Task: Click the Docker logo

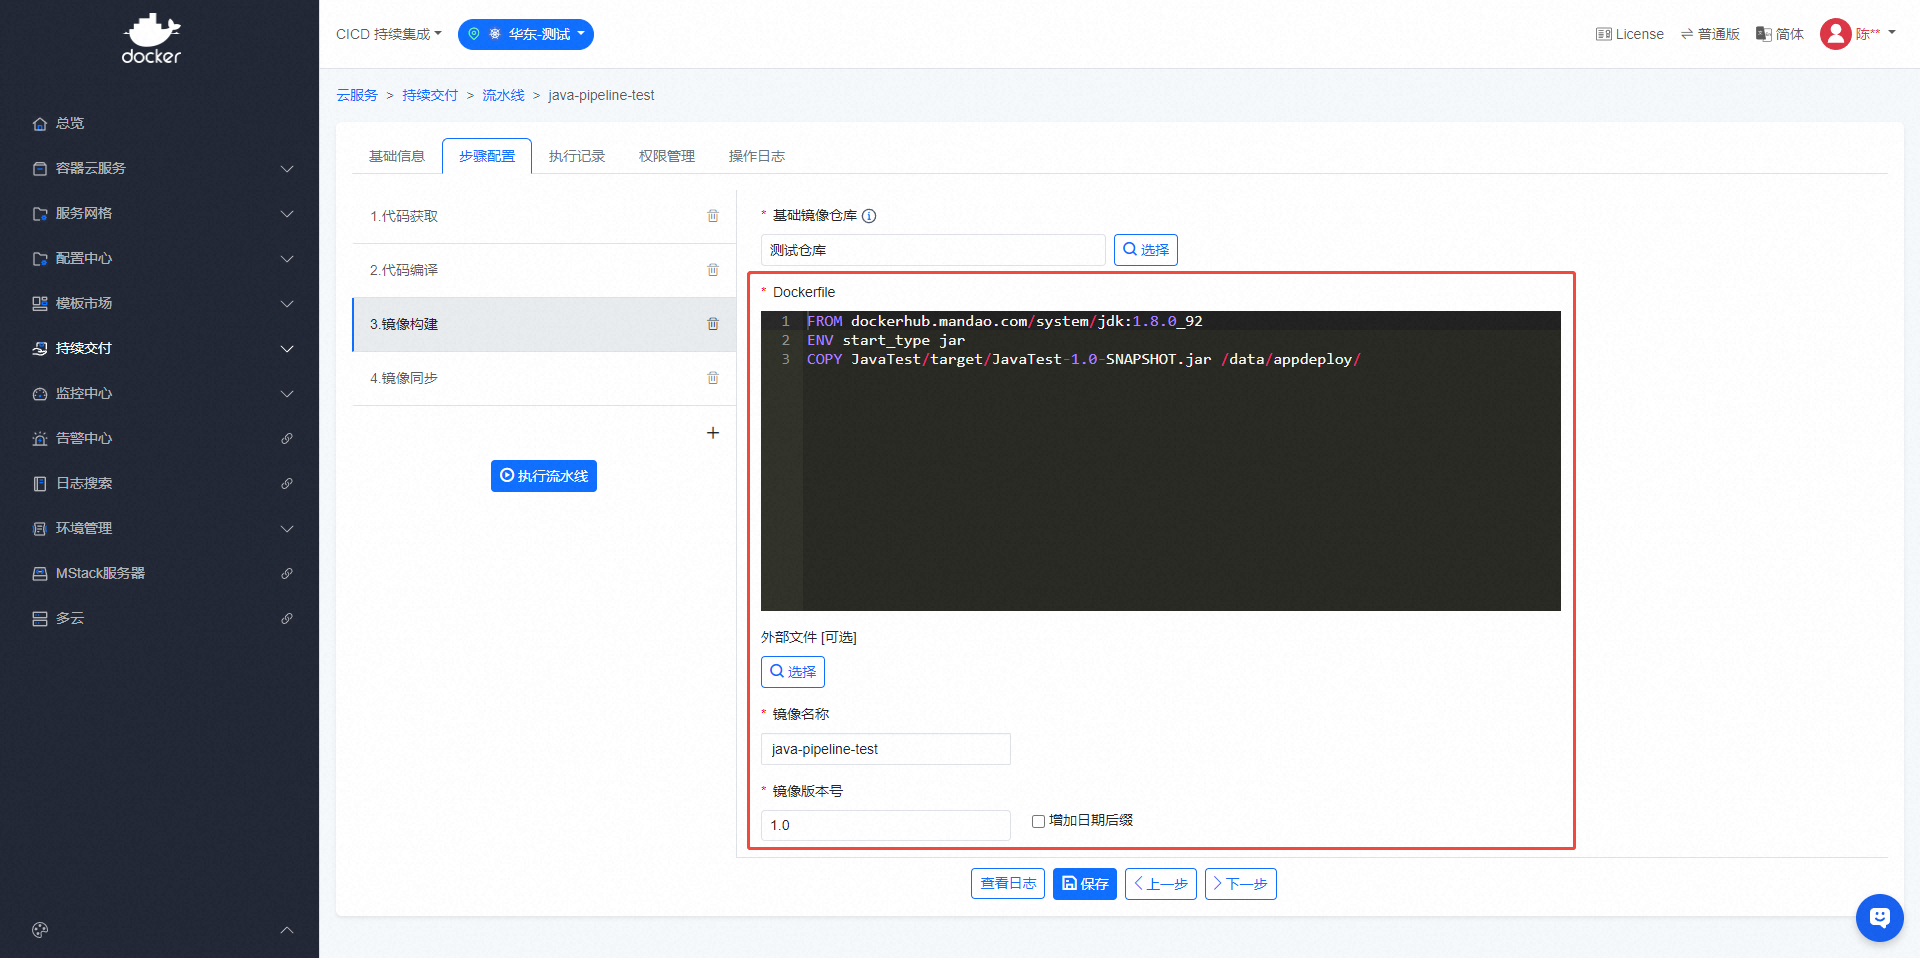Action: click(x=151, y=40)
